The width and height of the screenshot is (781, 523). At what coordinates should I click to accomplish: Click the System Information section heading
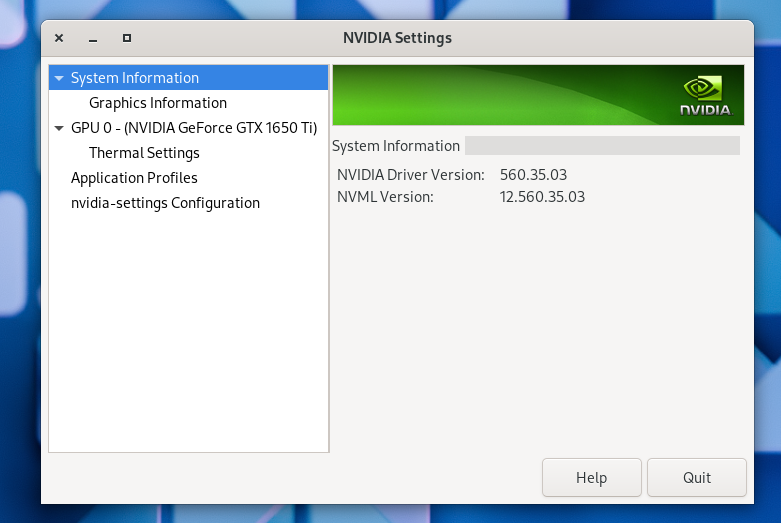(x=395, y=146)
